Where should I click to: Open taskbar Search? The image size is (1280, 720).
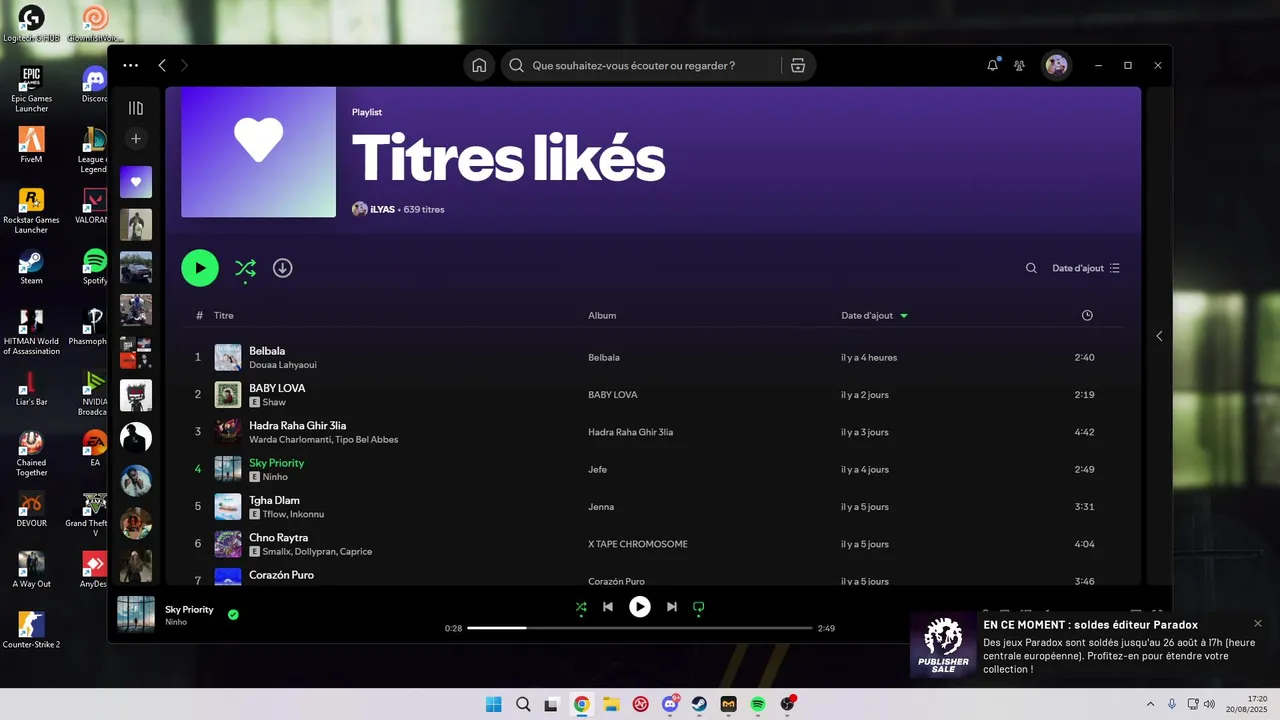pyautogui.click(x=523, y=704)
